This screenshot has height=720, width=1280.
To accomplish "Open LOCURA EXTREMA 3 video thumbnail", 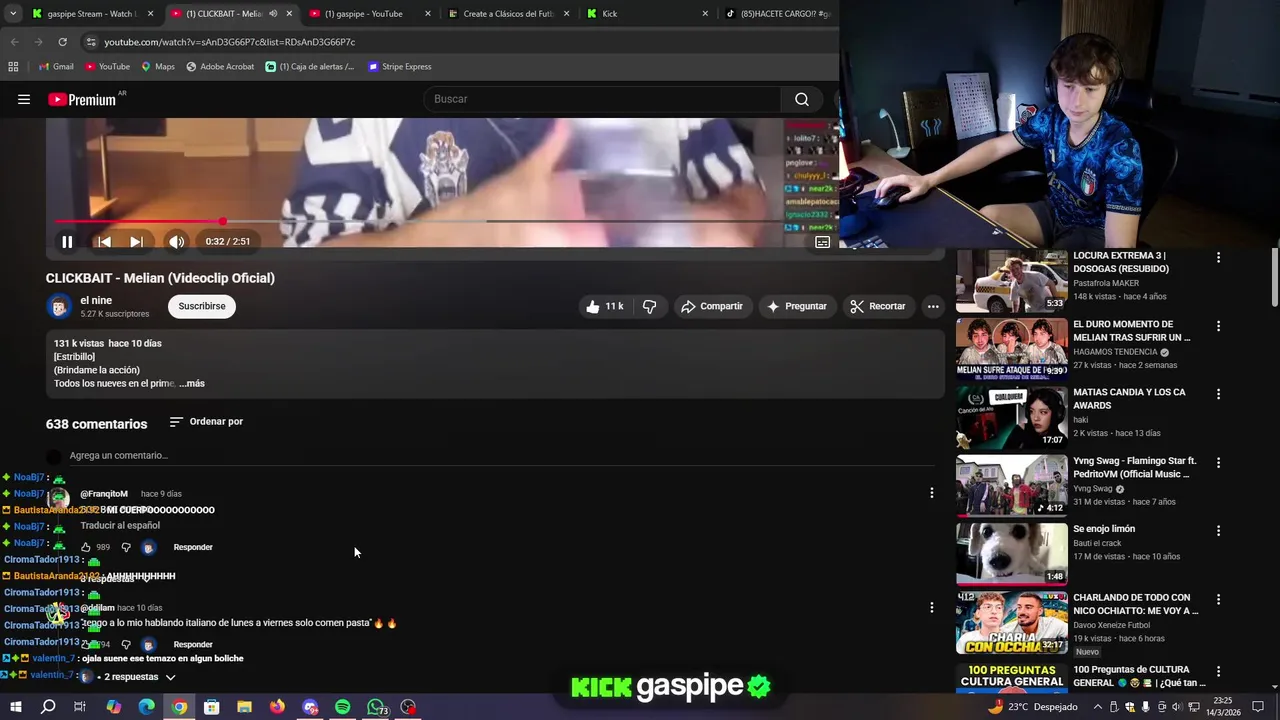I will click(1012, 282).
